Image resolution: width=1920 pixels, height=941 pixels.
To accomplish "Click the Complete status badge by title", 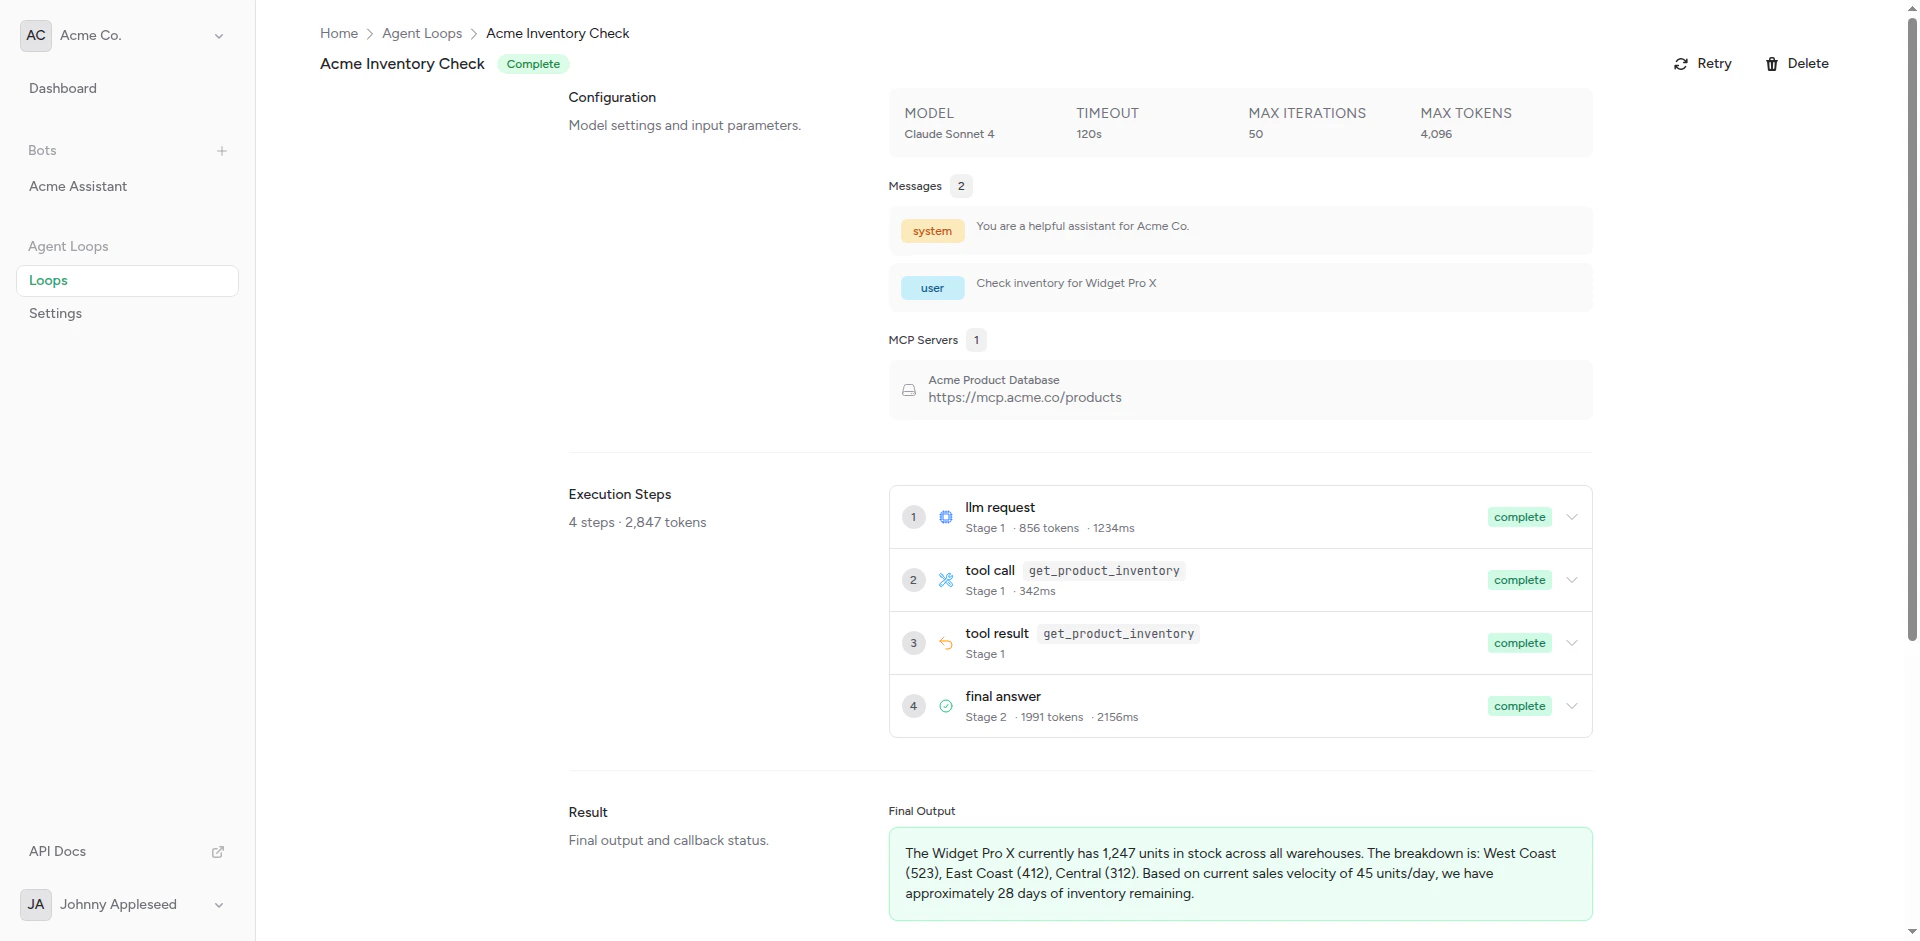I will [x=533, y=64].
